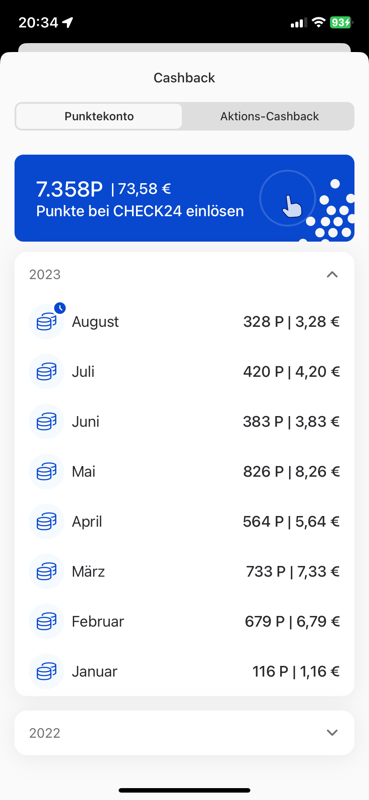
Task: Tap the coins icon next to Juni
Action: (46, 422)
